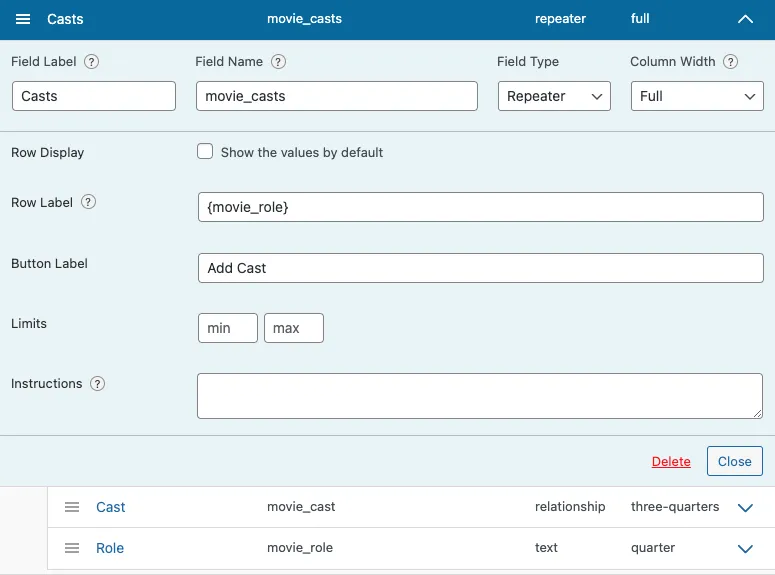Image resolution: width=775 pixels, height=575 pixels.
Task: Open the Row Label help icon
Action: pos(88,202)
